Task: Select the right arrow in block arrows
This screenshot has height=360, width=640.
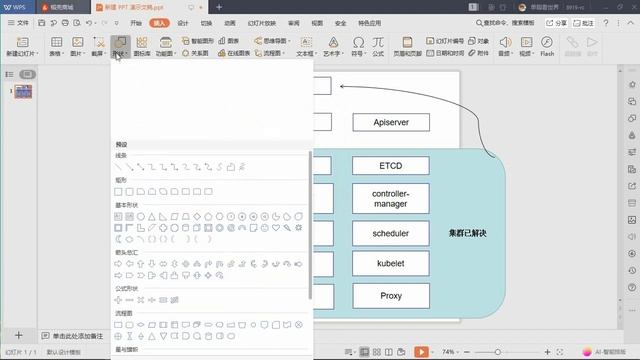Action: [118, 264]
